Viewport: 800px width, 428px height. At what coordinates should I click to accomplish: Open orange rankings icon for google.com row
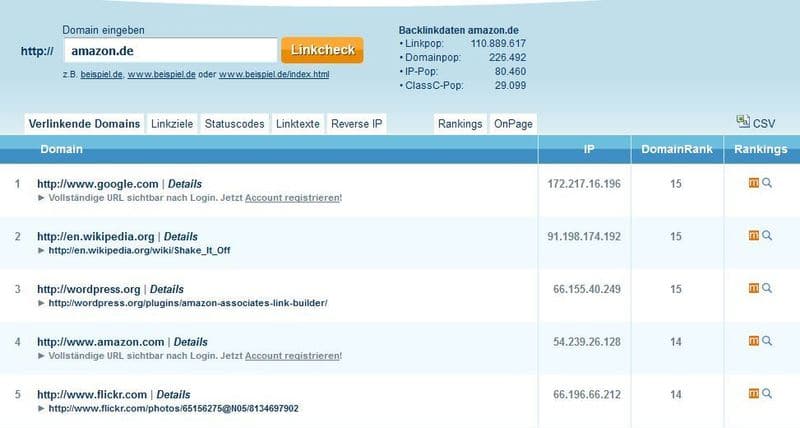pos(754,183)
